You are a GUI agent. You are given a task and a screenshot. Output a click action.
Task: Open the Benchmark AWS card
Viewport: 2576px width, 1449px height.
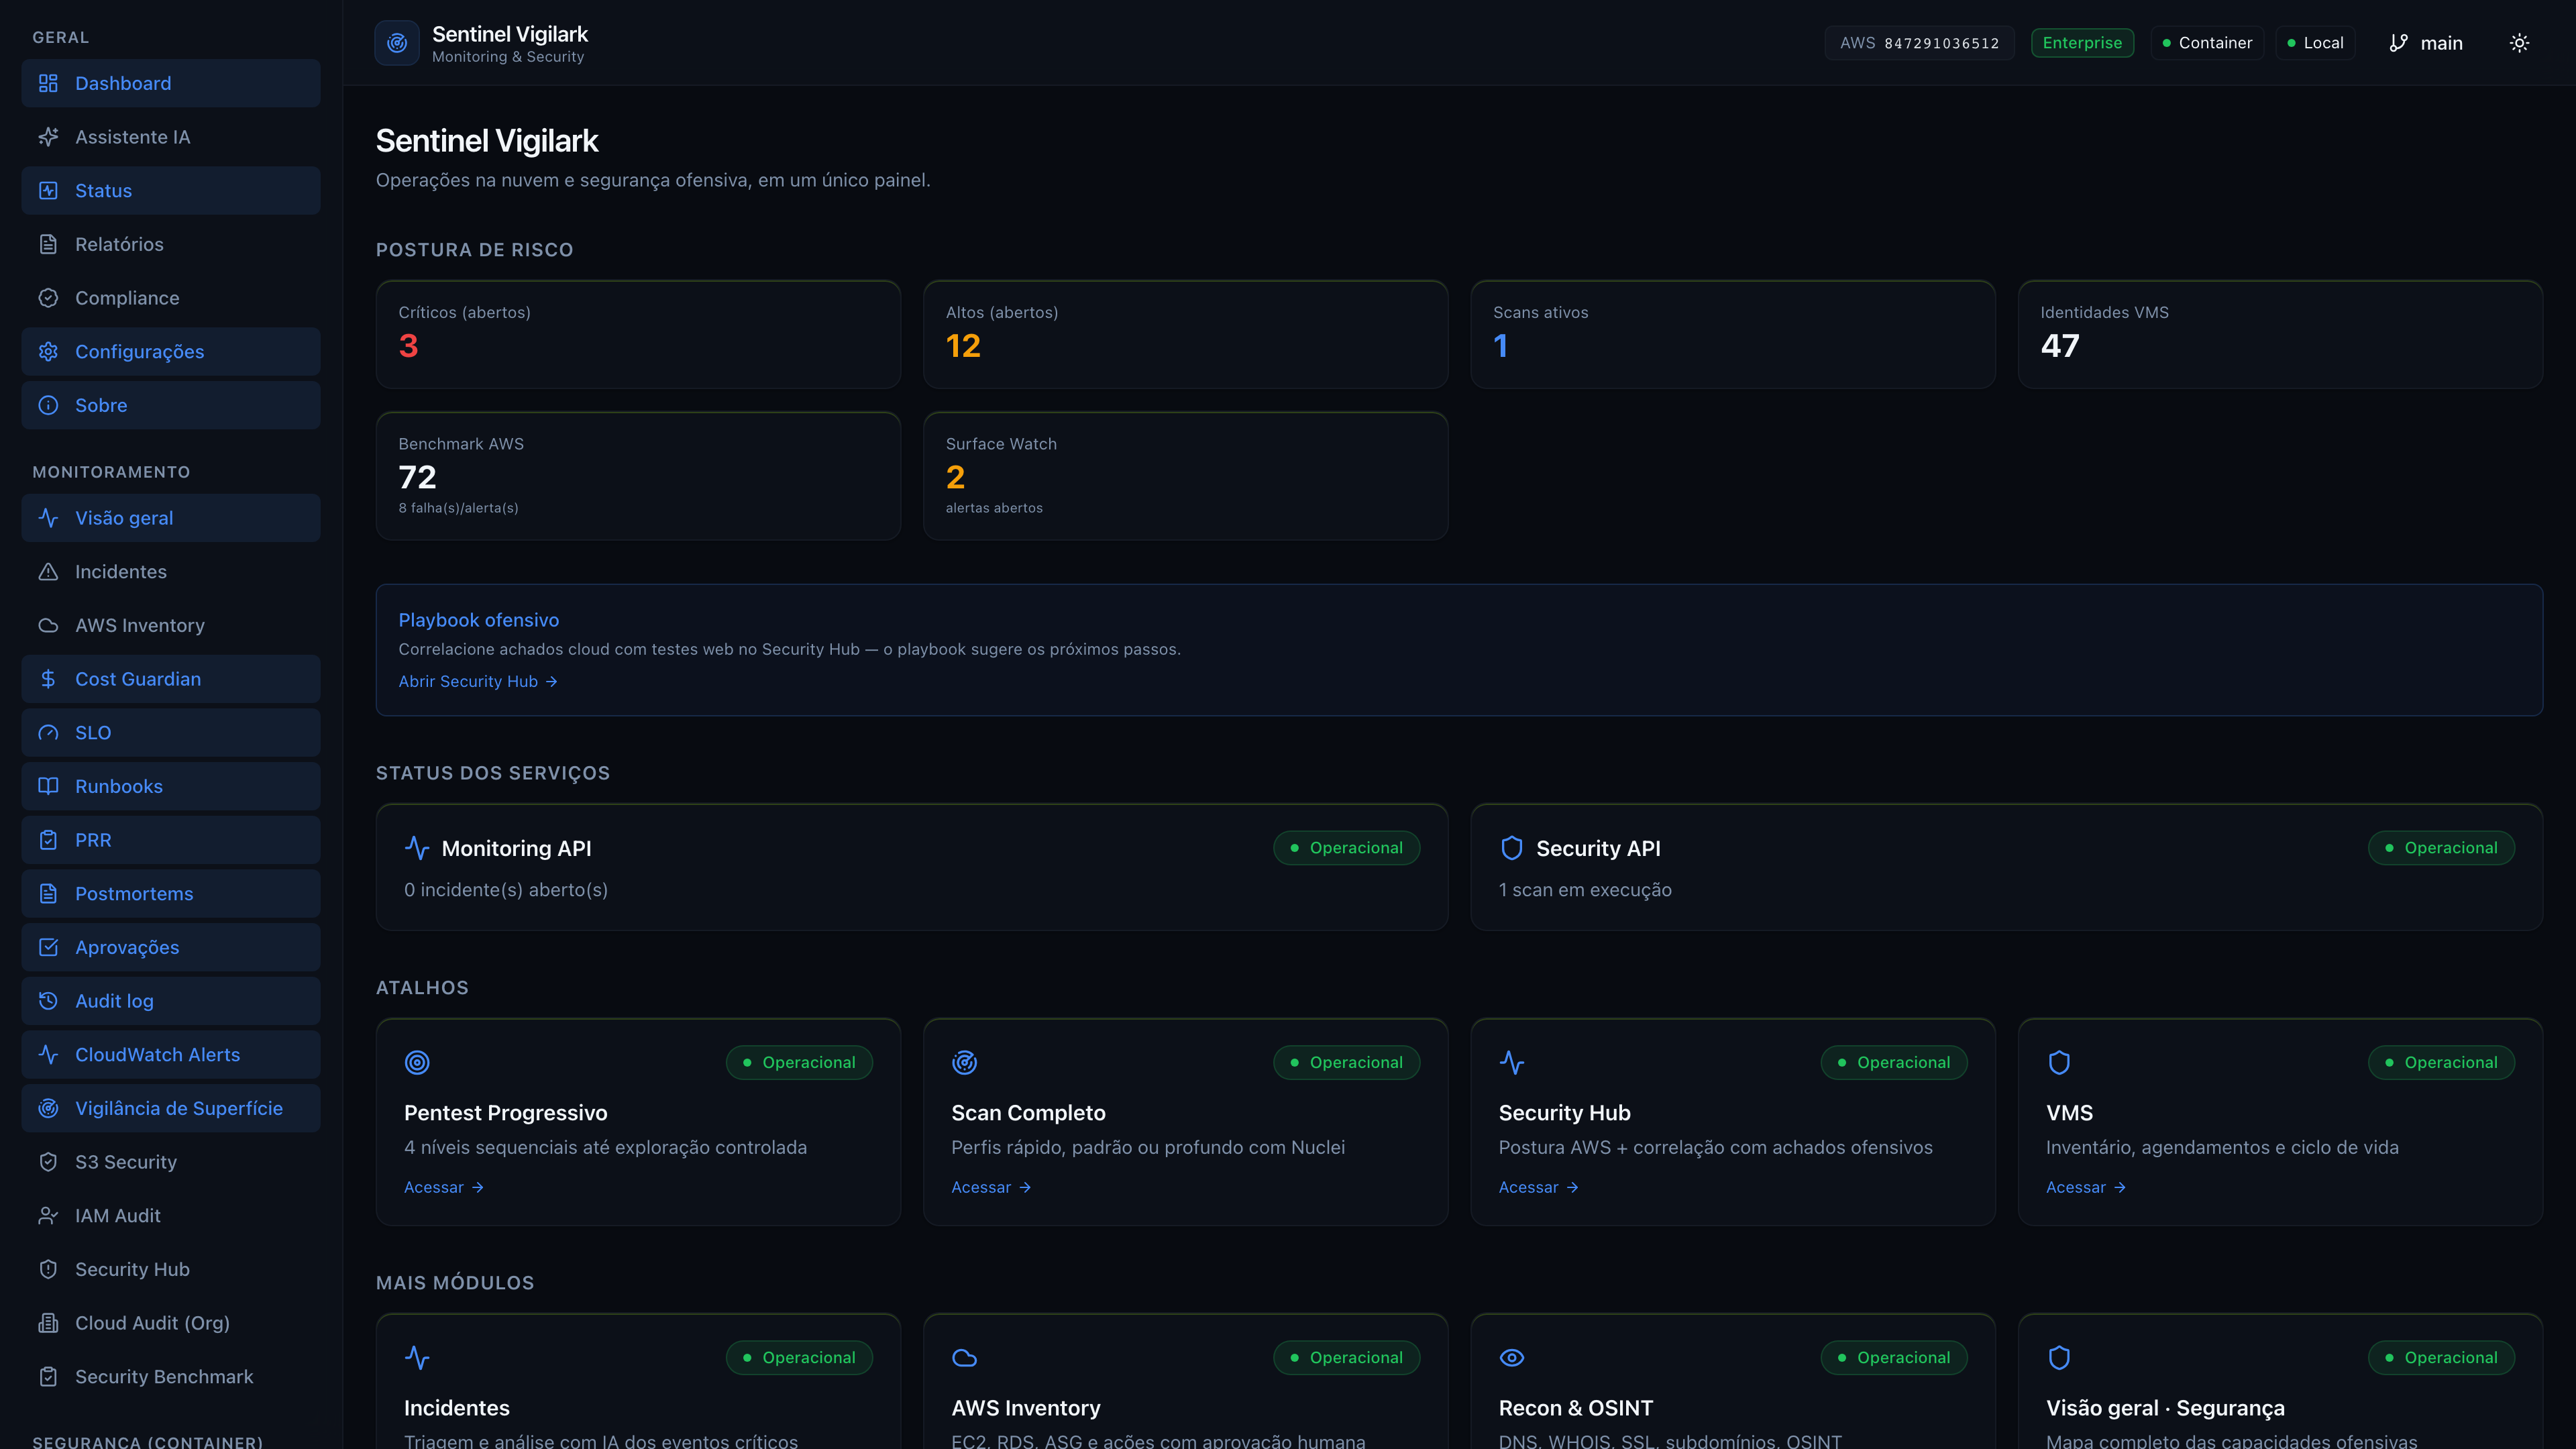[x=638, y=476]
